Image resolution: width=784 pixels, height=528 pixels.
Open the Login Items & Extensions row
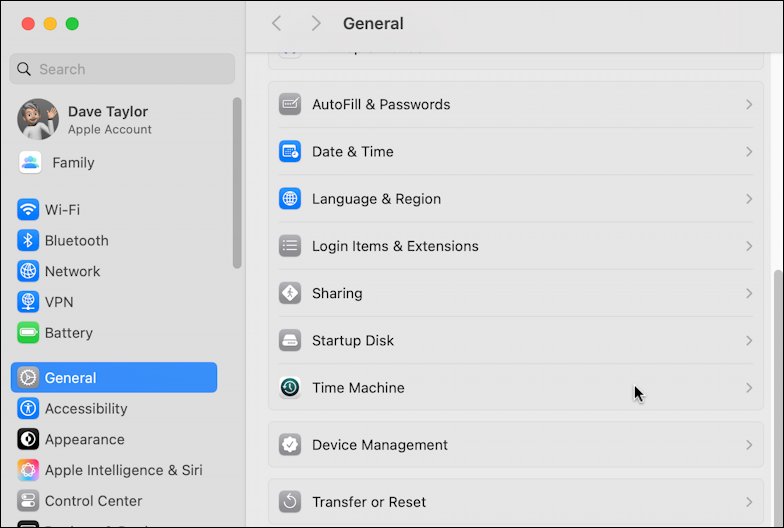pos(516,246)
